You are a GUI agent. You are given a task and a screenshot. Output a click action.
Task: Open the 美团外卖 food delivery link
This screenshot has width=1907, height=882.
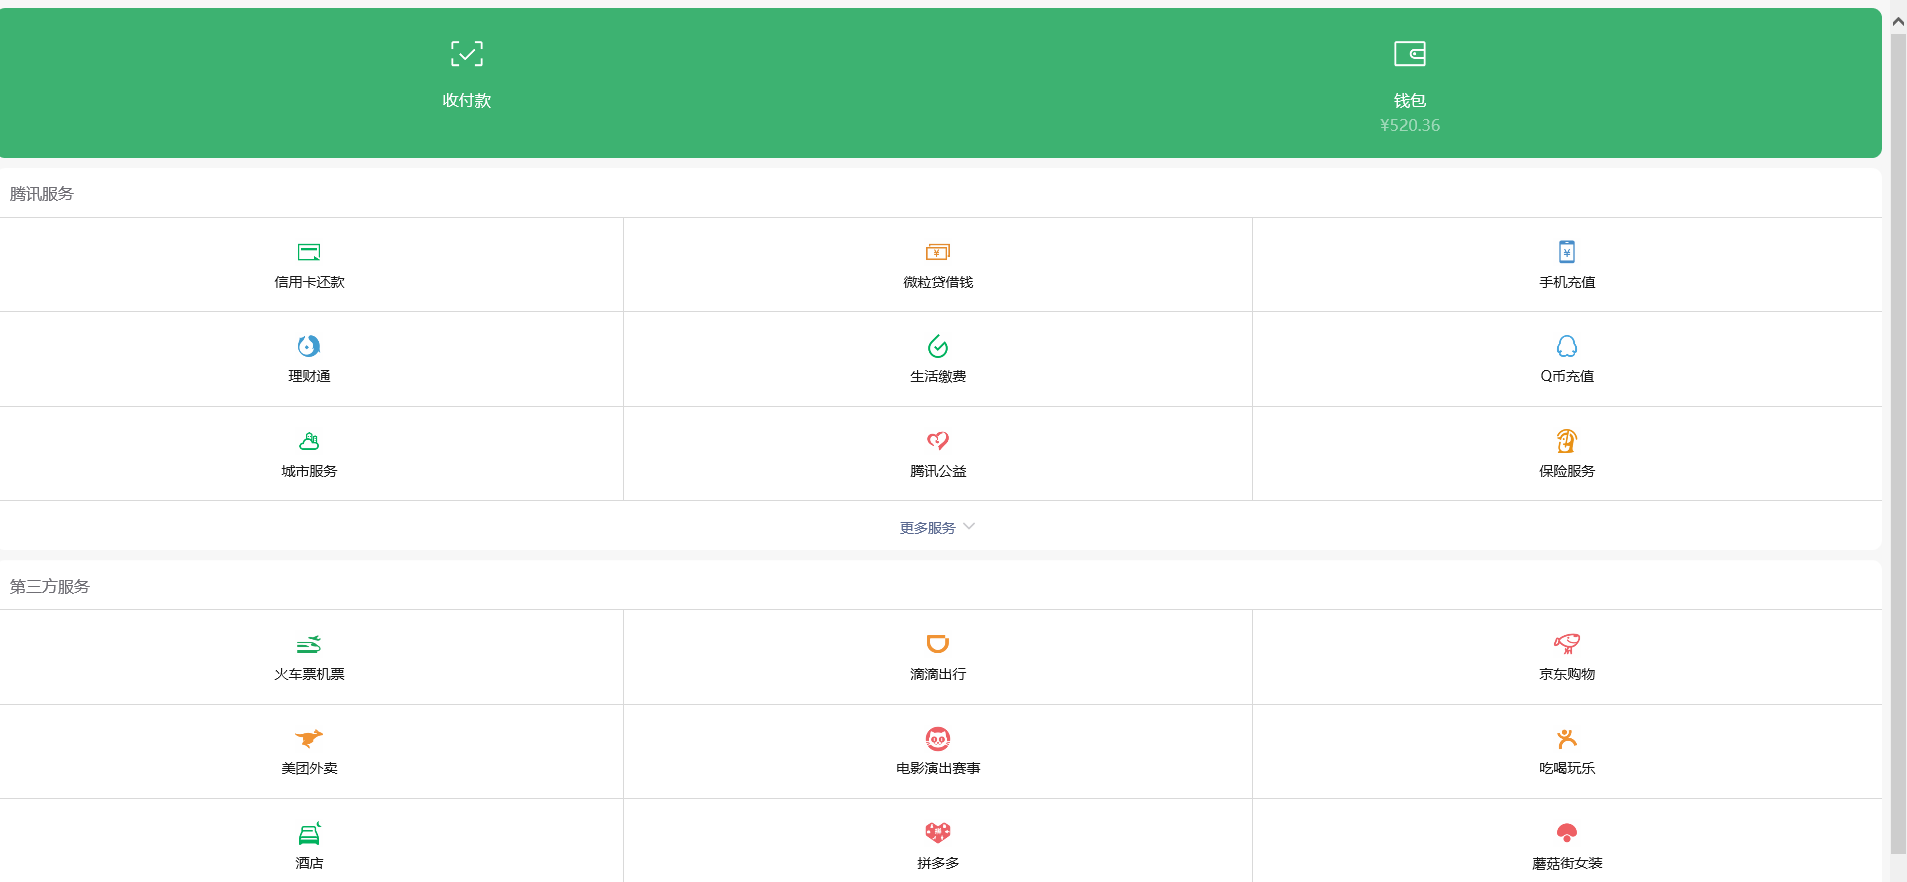tap(309, 768)
